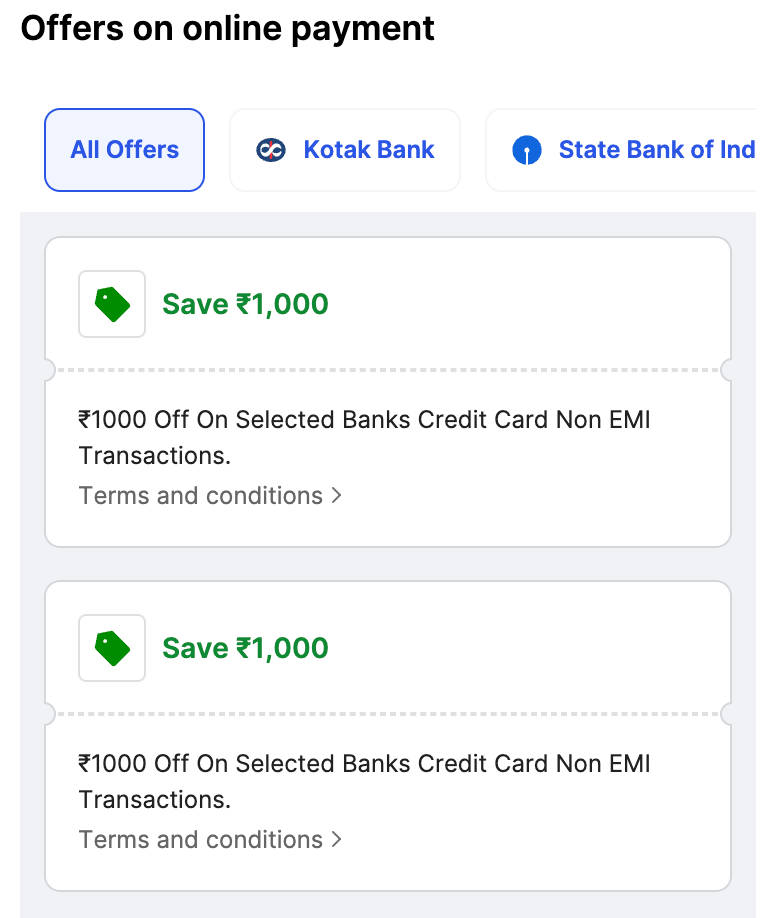
Task: Open Terms and conditions in the top offer
Action: click(x=200, y=496)
